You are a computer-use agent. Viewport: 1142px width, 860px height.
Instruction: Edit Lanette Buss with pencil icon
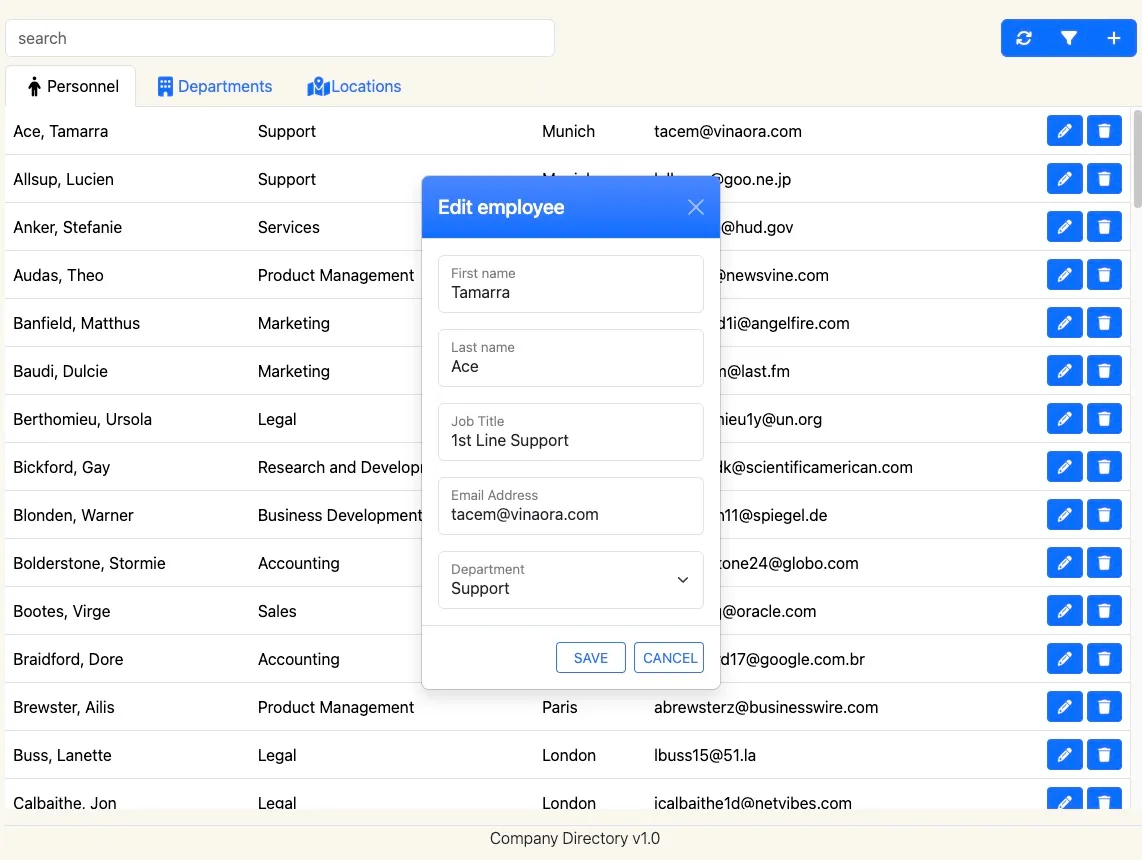pyautogui.click(x=1064, y=755)
